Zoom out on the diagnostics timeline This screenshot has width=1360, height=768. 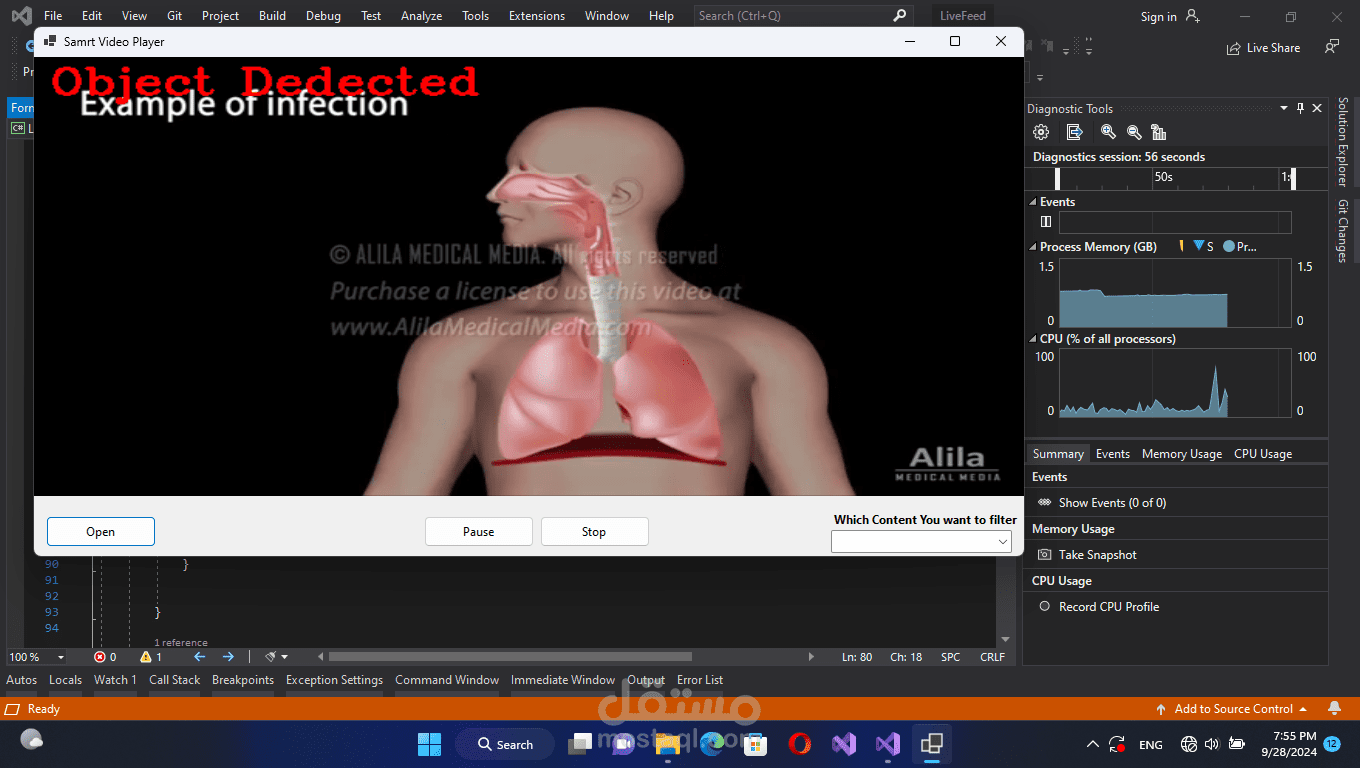pyautogui.click(x=1134, y=132)
